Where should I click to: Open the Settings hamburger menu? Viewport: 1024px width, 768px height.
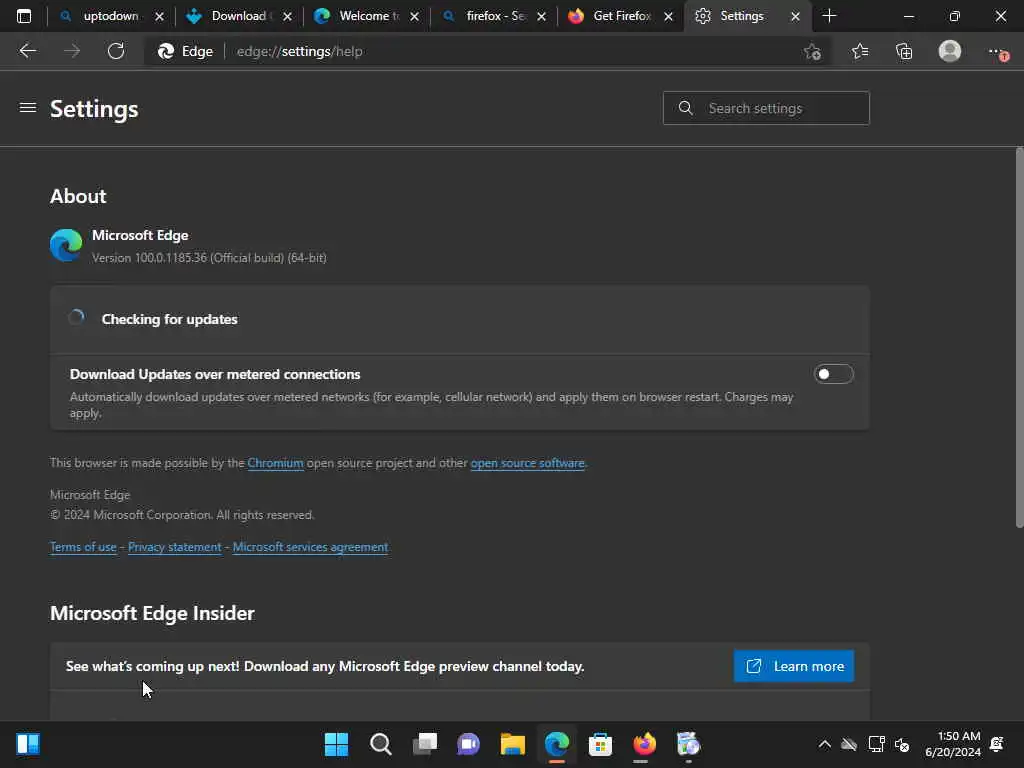pyautogui.click(x=27, y=107)
